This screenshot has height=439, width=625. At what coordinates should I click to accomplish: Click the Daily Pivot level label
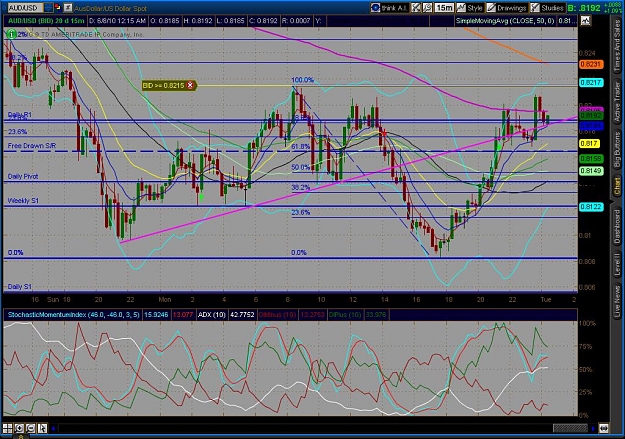[23, 176]
